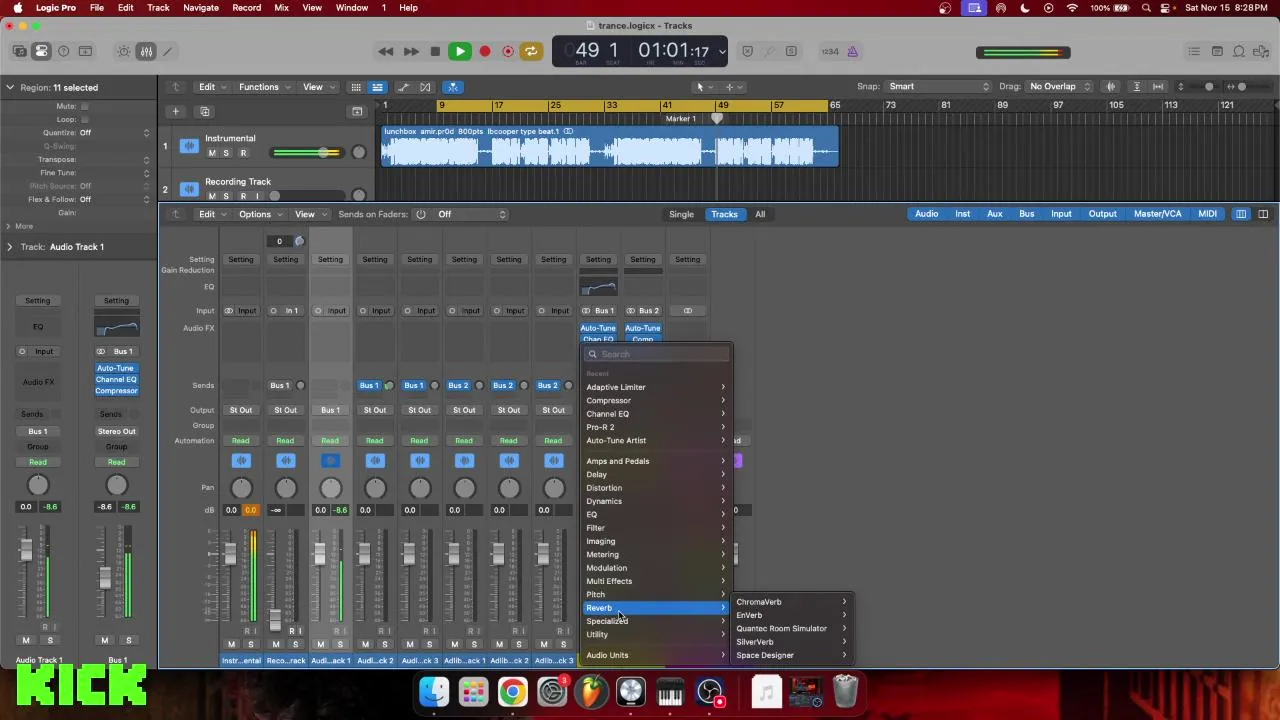Open the media Browsers icon

point(1261,51)
